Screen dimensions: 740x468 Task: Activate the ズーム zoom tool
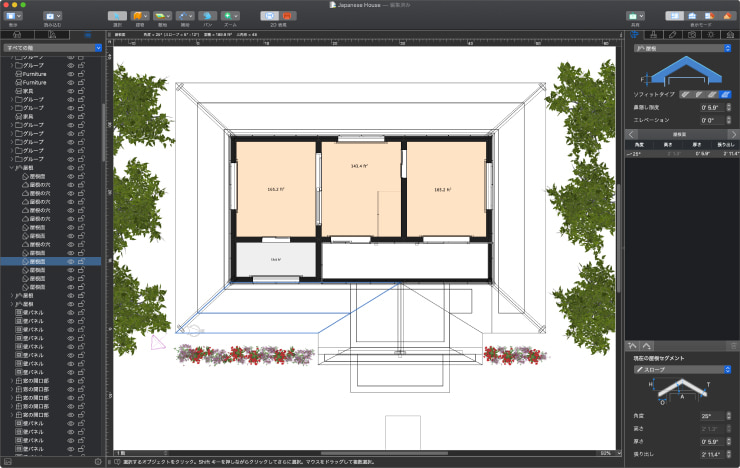pyautogui.click(x=230, y=16)
